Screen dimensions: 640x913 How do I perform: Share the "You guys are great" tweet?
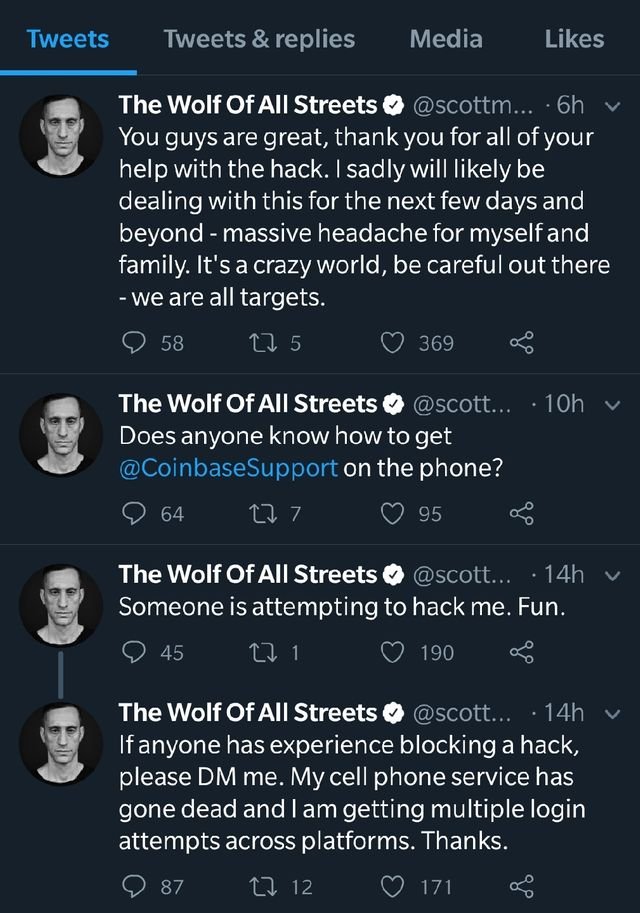point(522,343)
